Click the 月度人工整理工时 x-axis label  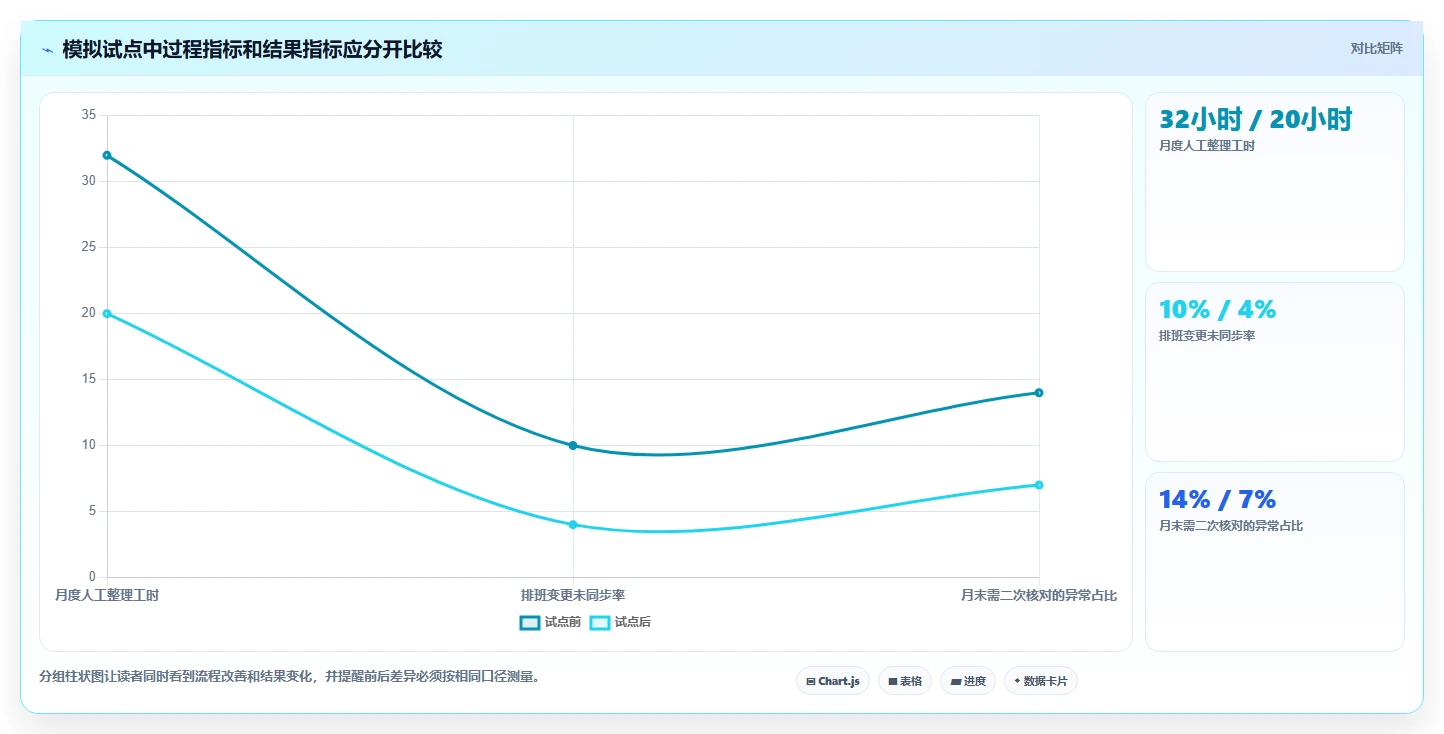pyautogui.click(x=107, y=595)
